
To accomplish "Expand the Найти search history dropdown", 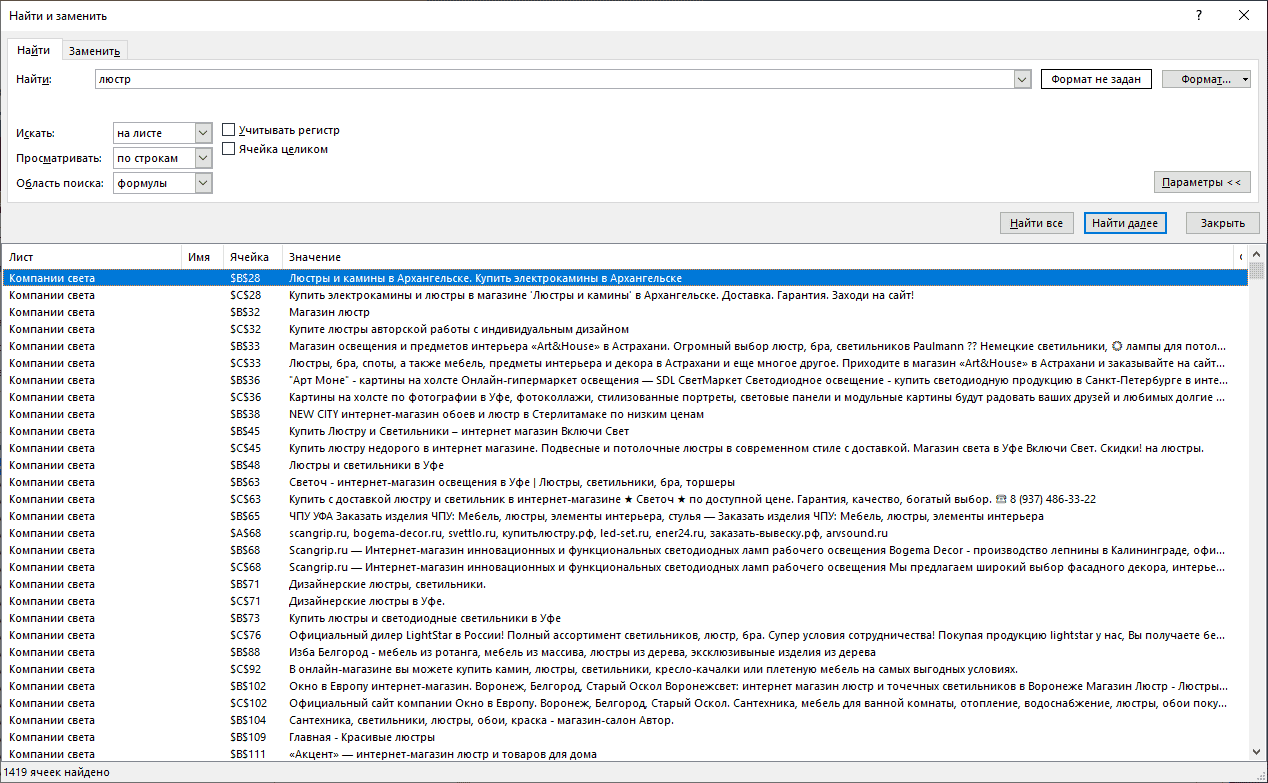I will [x=1022, y=79].
